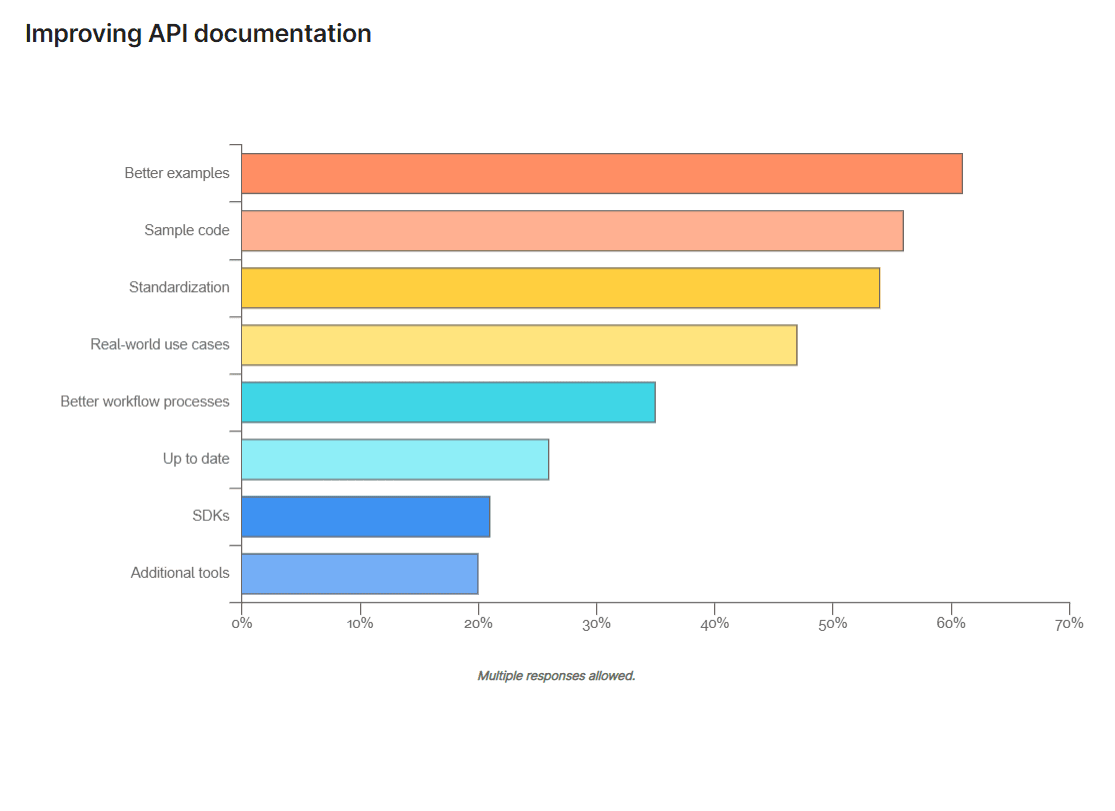Click the 'Better workflow processes' label
Image resolution: width=1115 pixels, height=811 pixels.
point(145,401)
